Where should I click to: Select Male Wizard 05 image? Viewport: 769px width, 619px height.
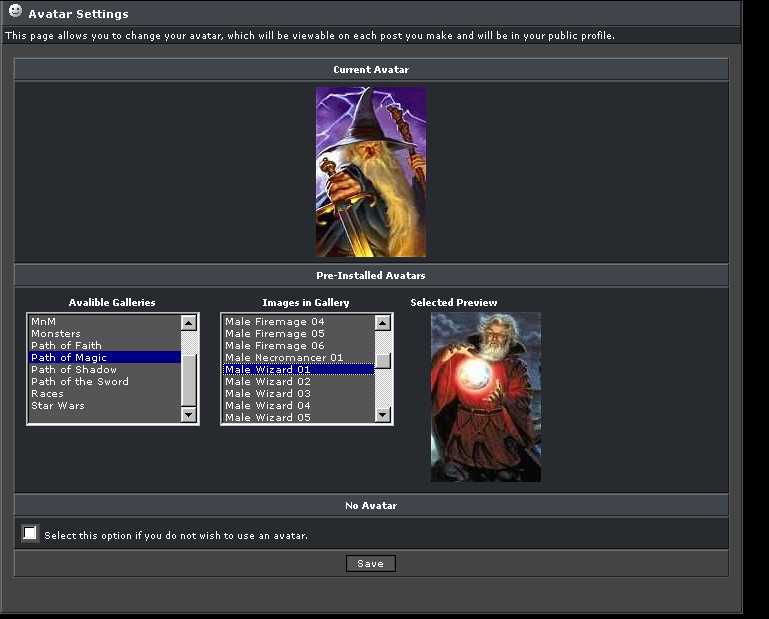coord(299,417)
